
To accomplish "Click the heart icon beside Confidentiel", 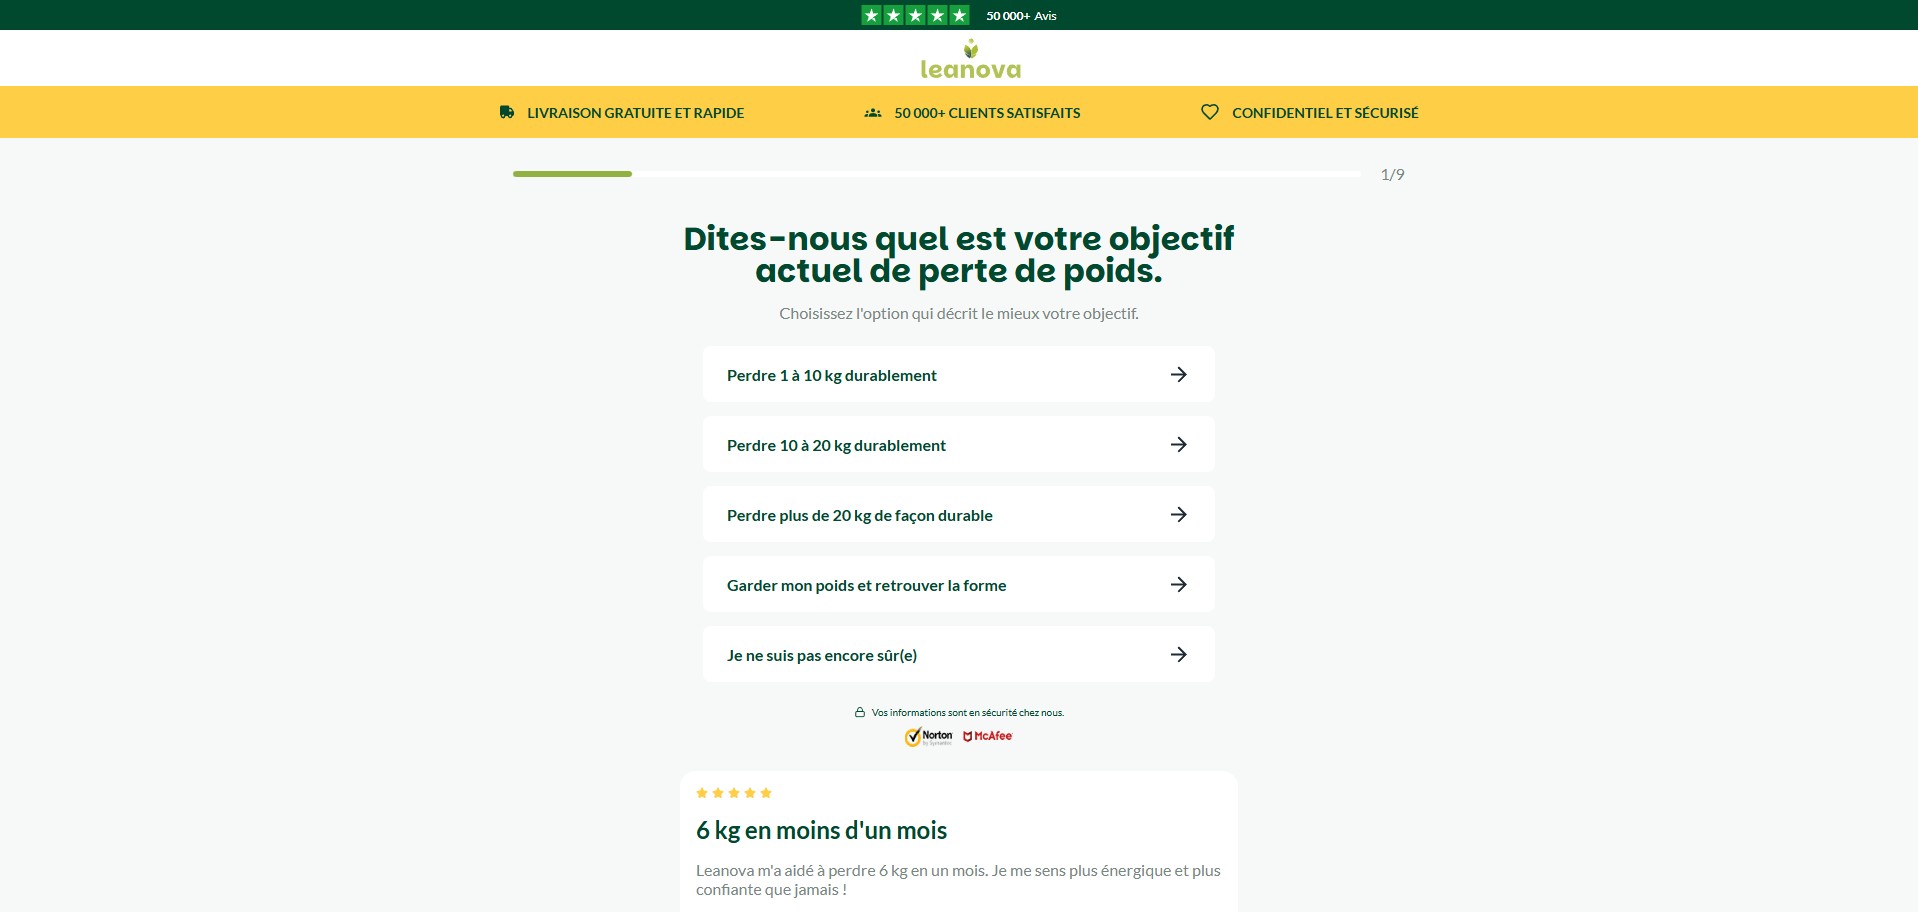I will click(x=1209, y=112).
